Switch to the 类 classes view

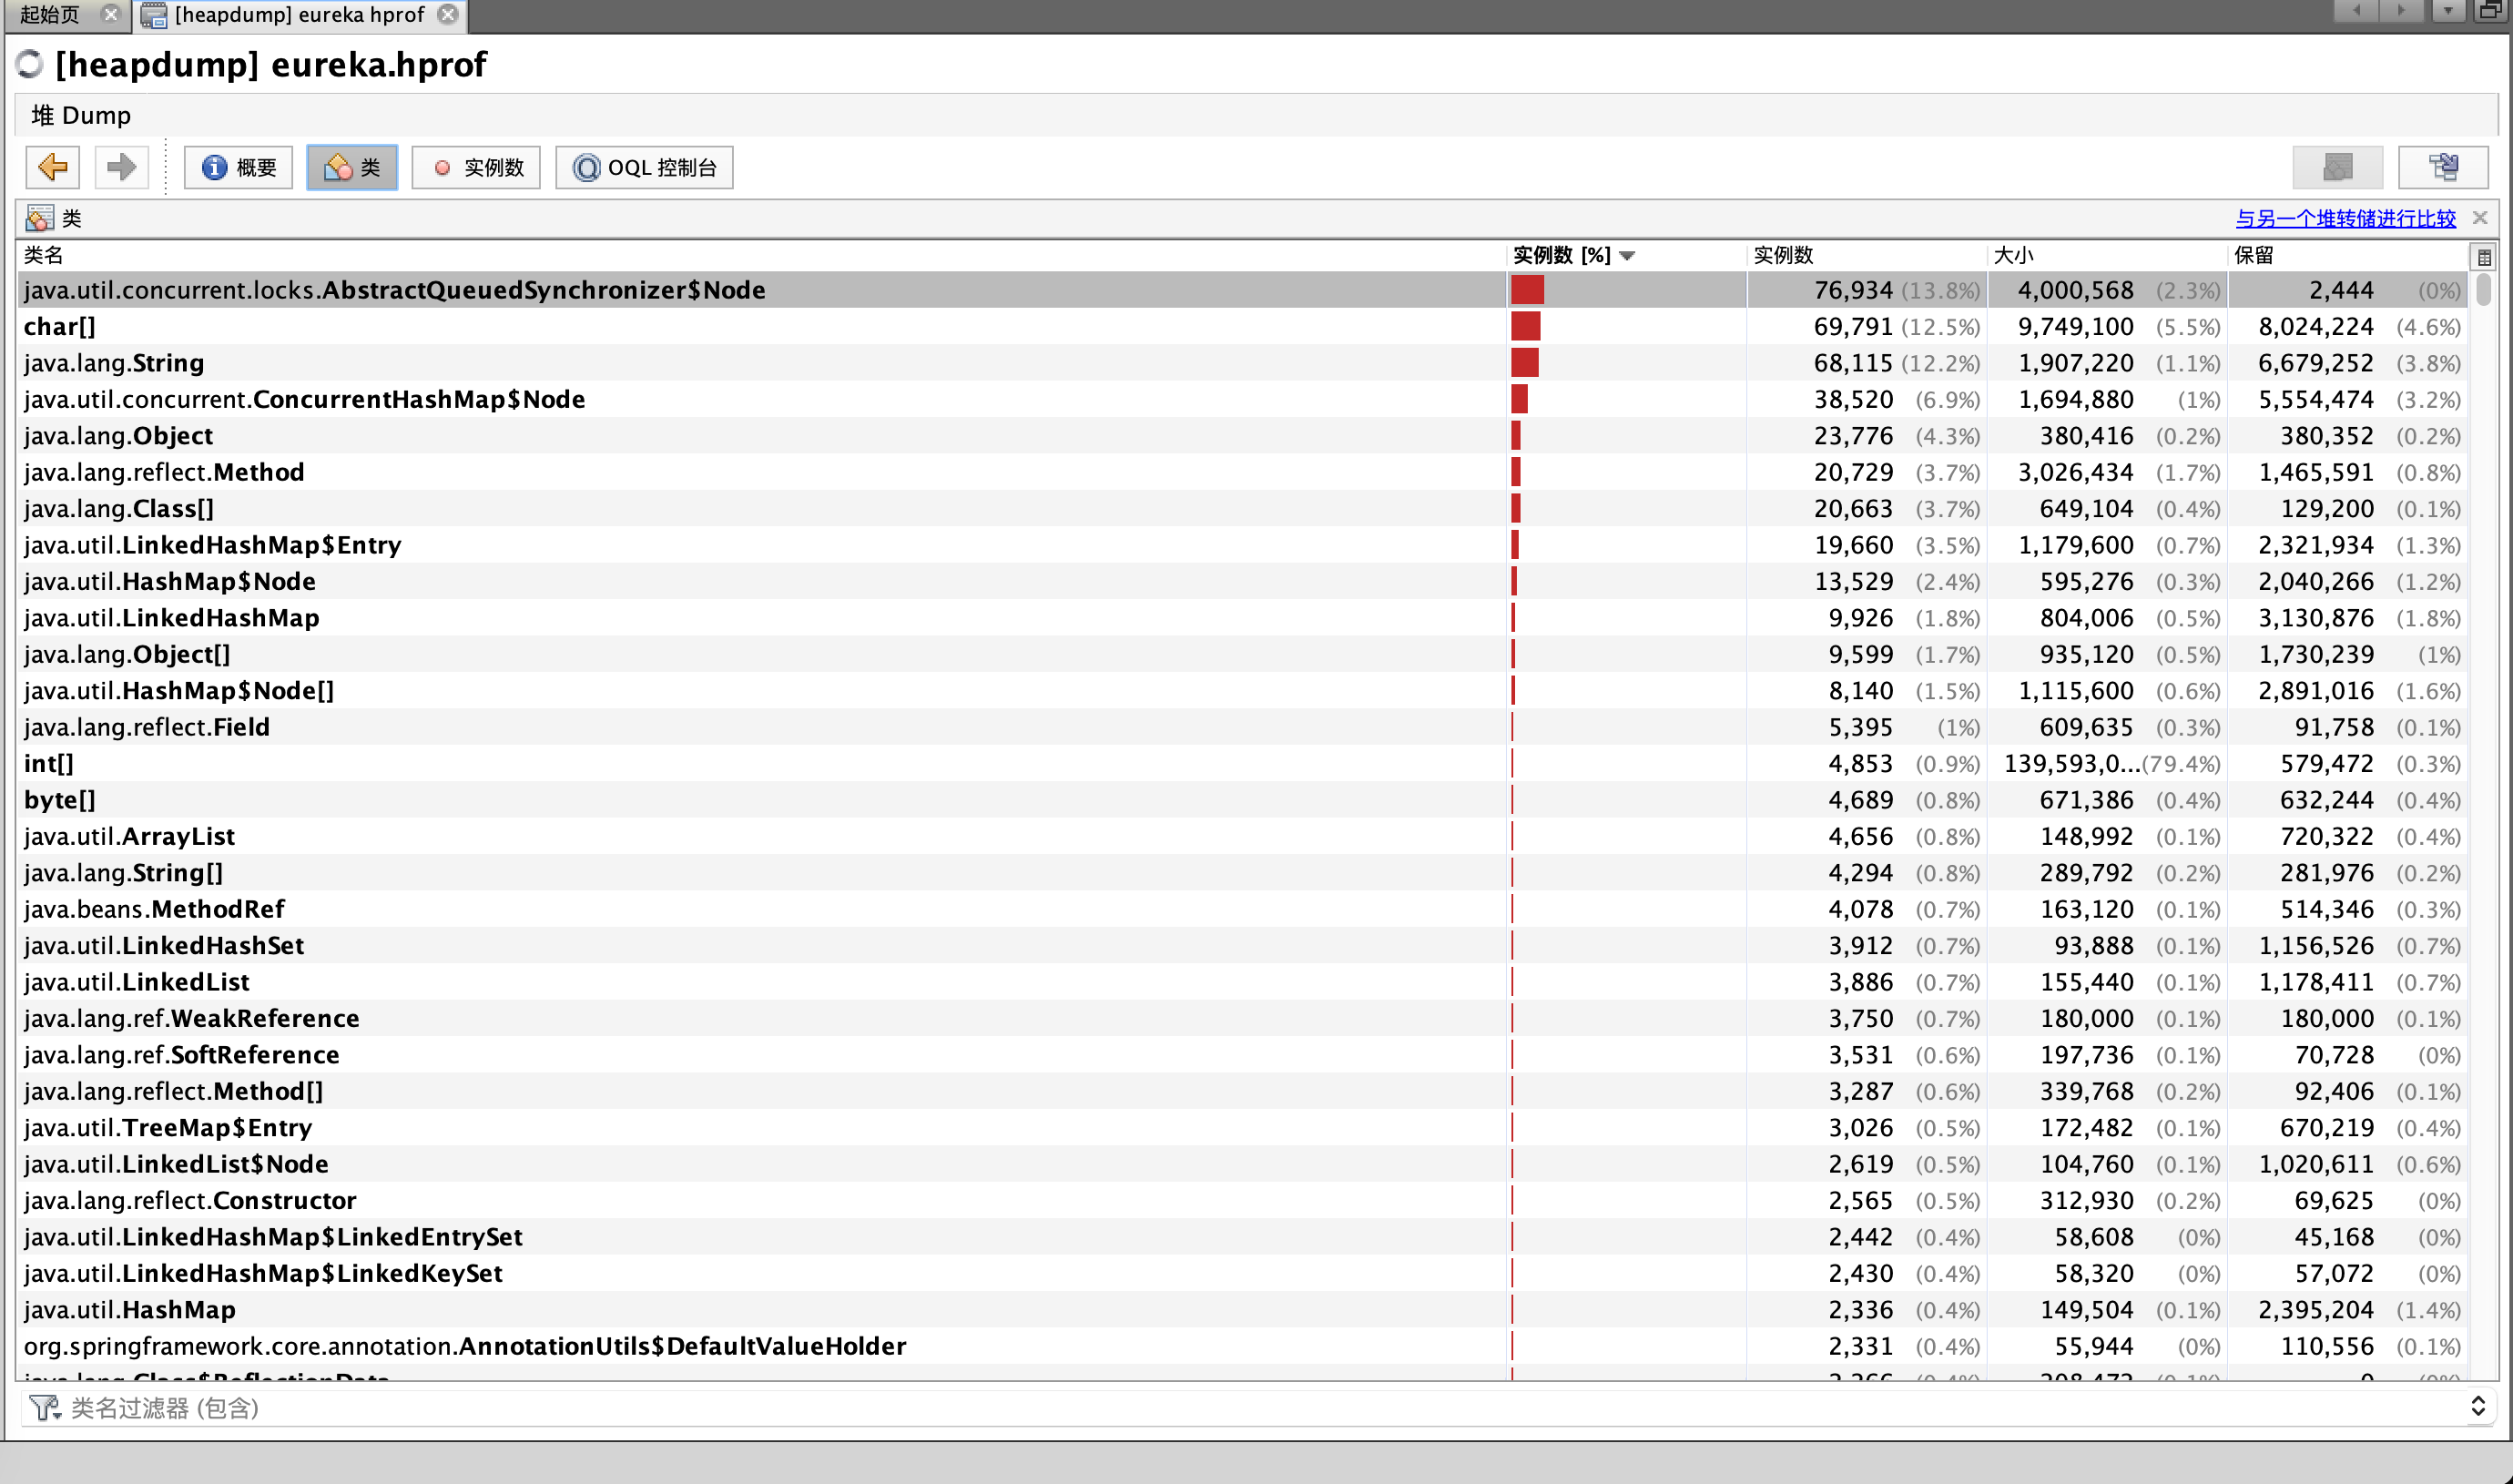point(352,167)
